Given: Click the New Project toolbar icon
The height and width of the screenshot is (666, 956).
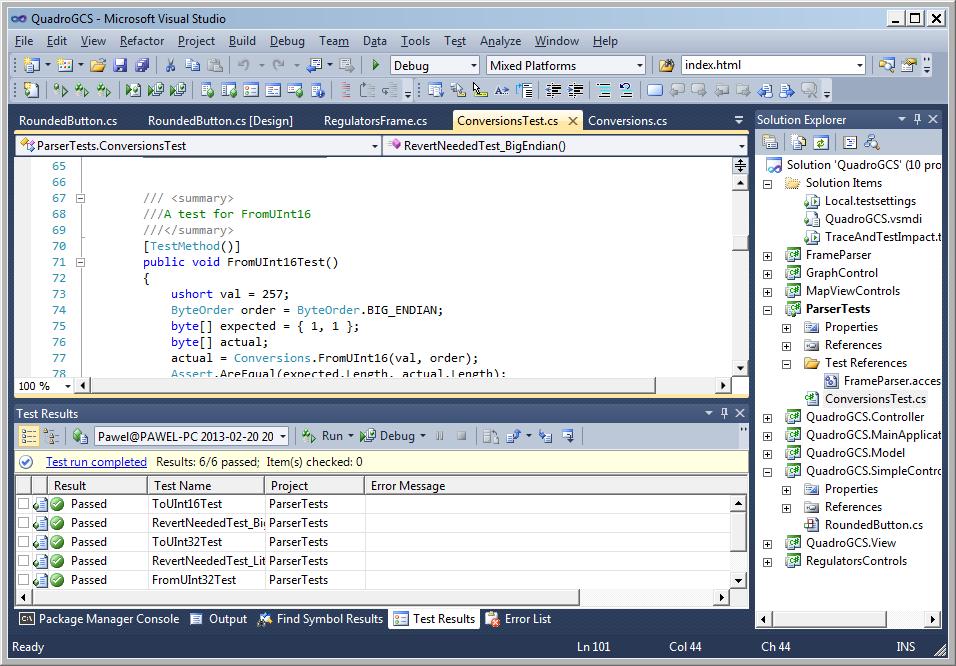Looking at the screenshot, I should 32,65.
